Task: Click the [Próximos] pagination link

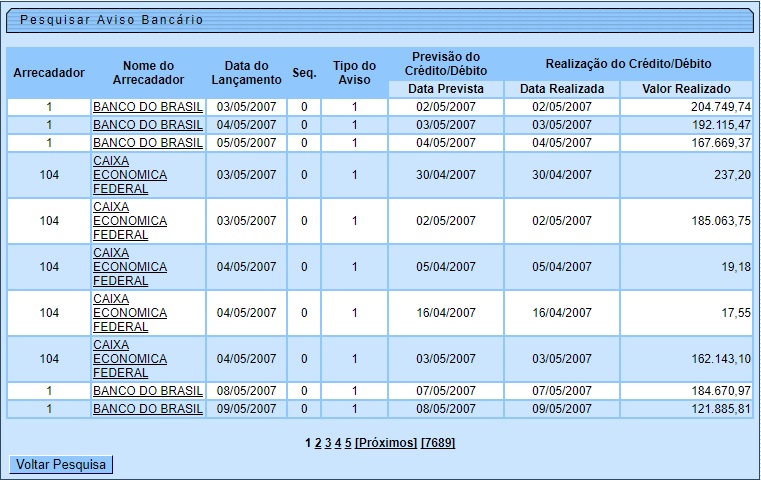Action: pos(386,443)
